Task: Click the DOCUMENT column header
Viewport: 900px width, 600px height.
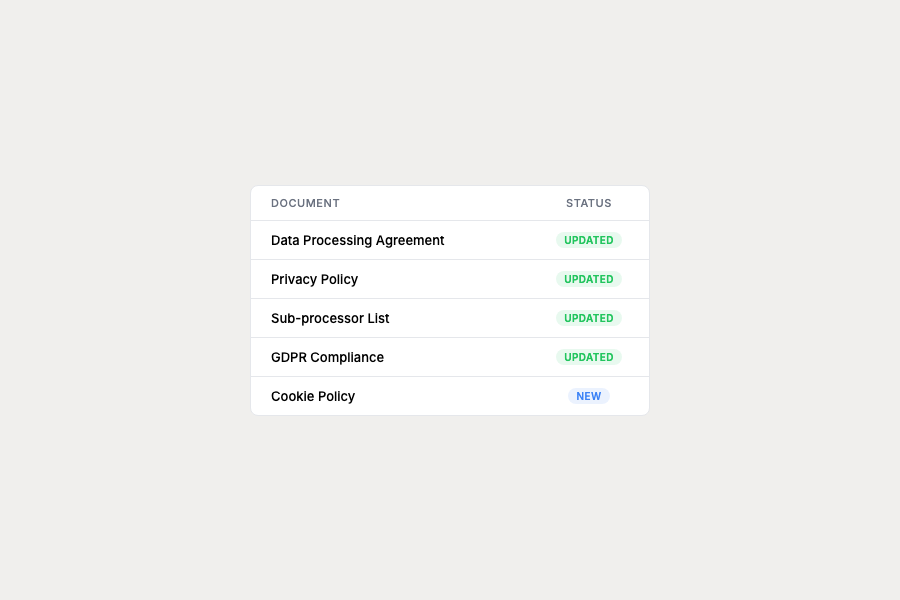Action: coord(305,203)
